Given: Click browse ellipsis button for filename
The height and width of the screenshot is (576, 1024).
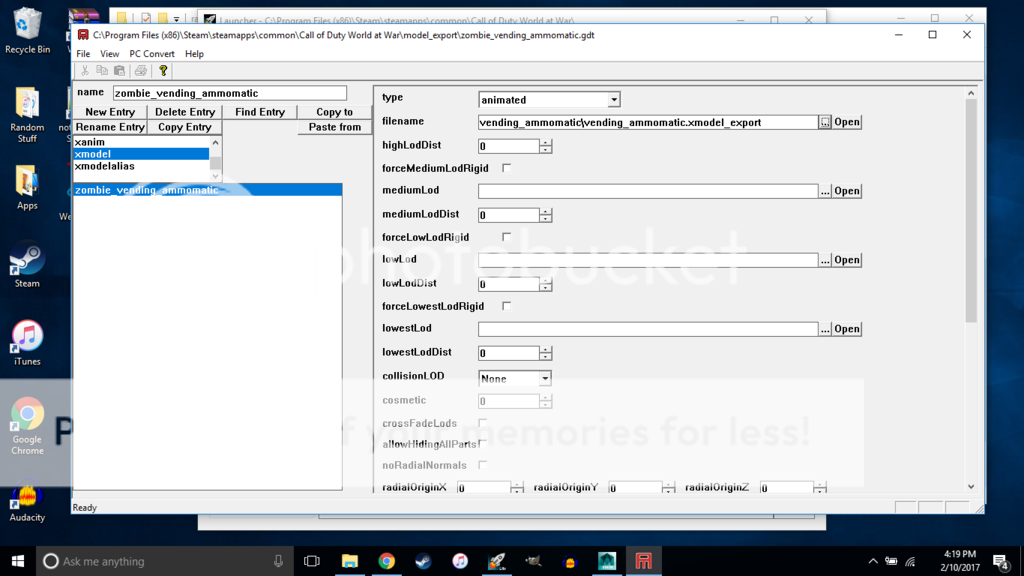Looking at the screenshot, I should pos(825,122).
